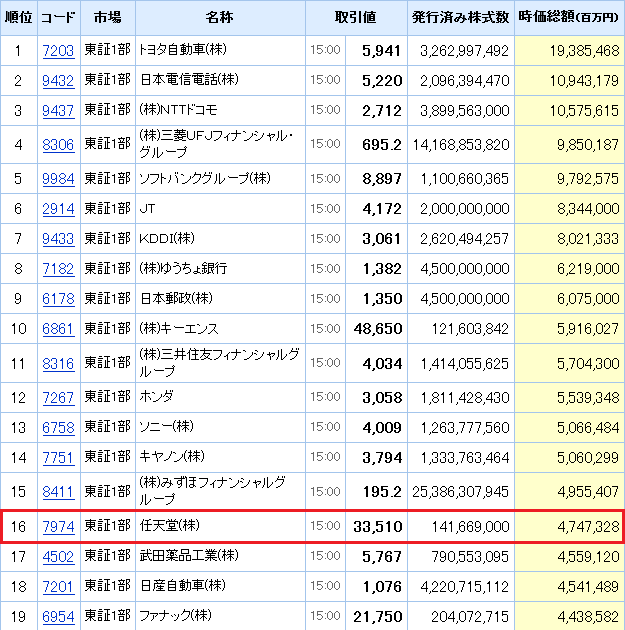The height and width of the screenshot is (630, 625).
Task: Select the name 日本電信電話(株)
Action: click(x=189, y=80)
